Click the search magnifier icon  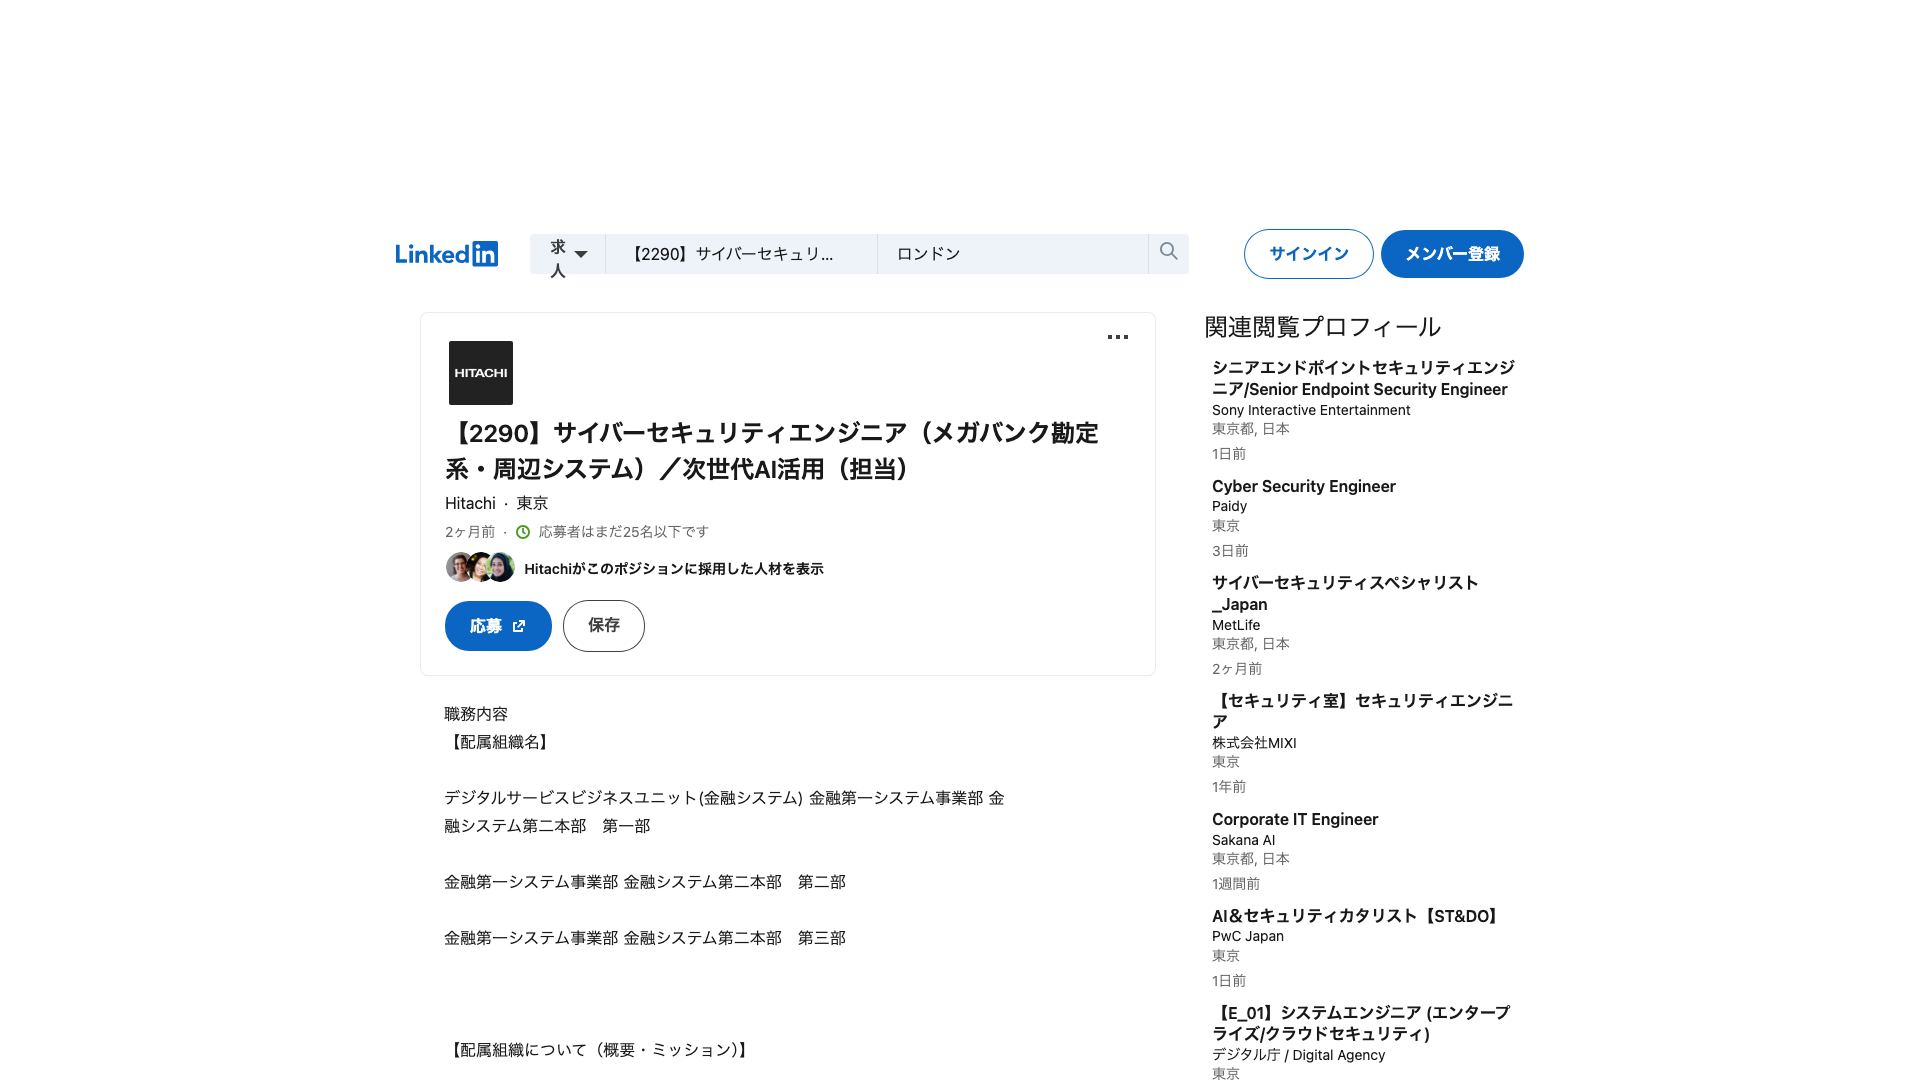(x=1168, y=252)
